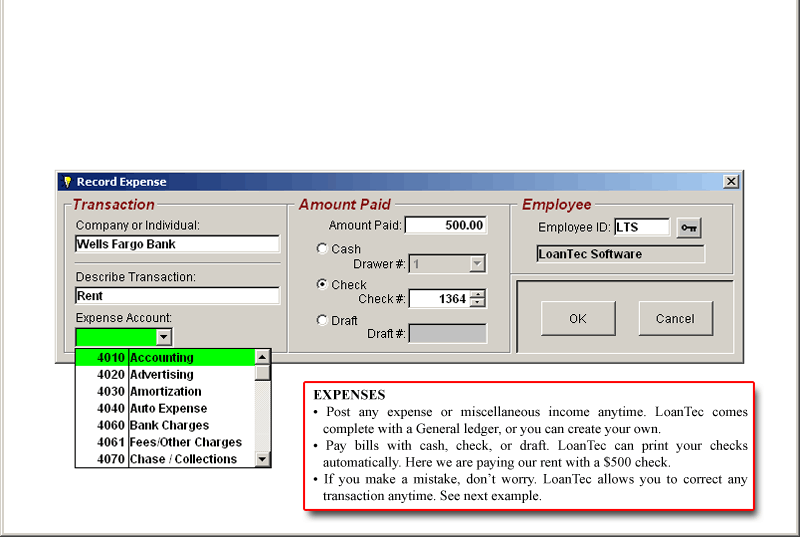Screen dimensions: 800x537
Task: Open the Expense Account dropdown arrow
Action: (163, 337)
